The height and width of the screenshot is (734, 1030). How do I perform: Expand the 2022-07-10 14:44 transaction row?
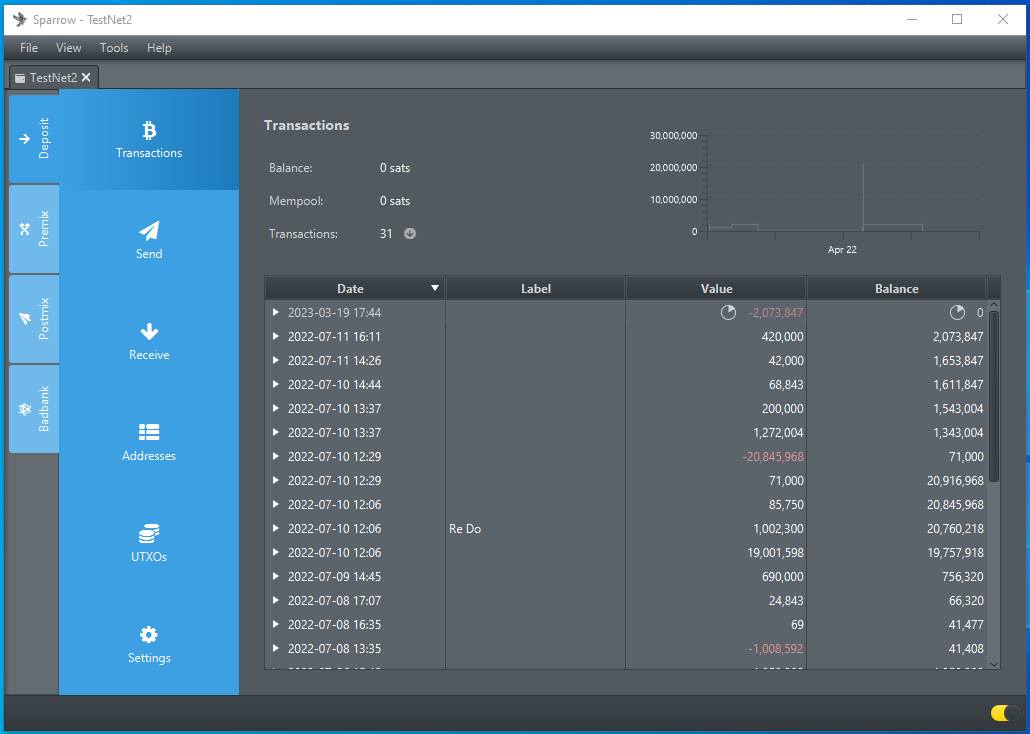(276, 384)
